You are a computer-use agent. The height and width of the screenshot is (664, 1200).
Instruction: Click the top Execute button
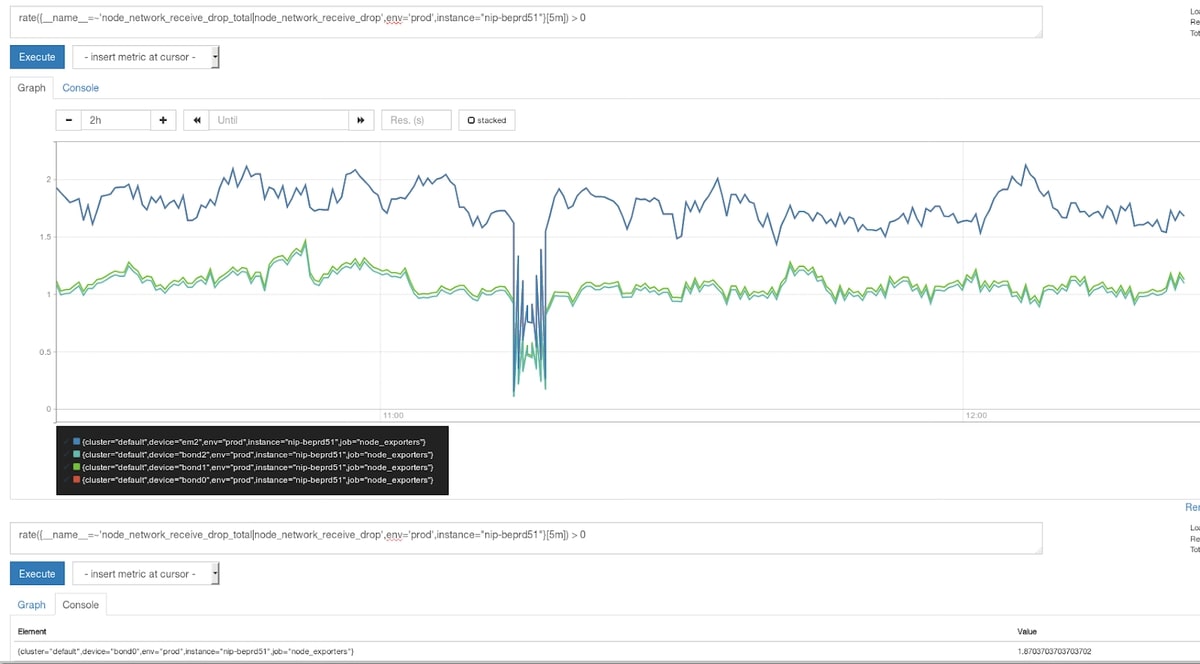click(36, 57)
